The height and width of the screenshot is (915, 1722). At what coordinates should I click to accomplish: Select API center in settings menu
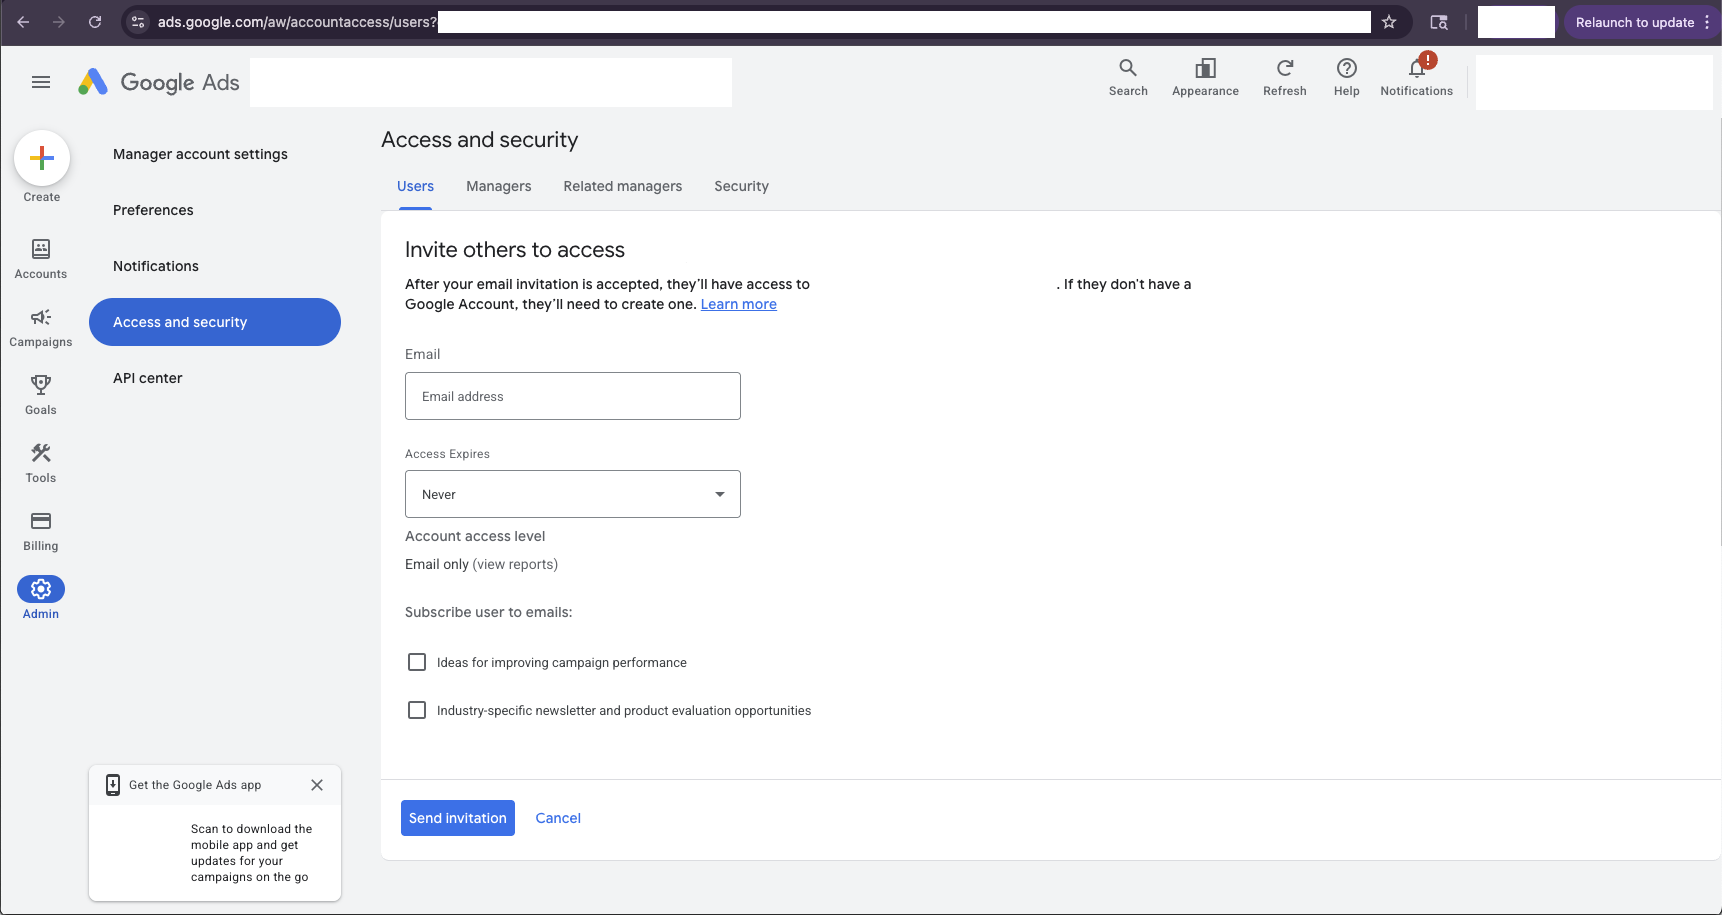[x=148, y=378]
